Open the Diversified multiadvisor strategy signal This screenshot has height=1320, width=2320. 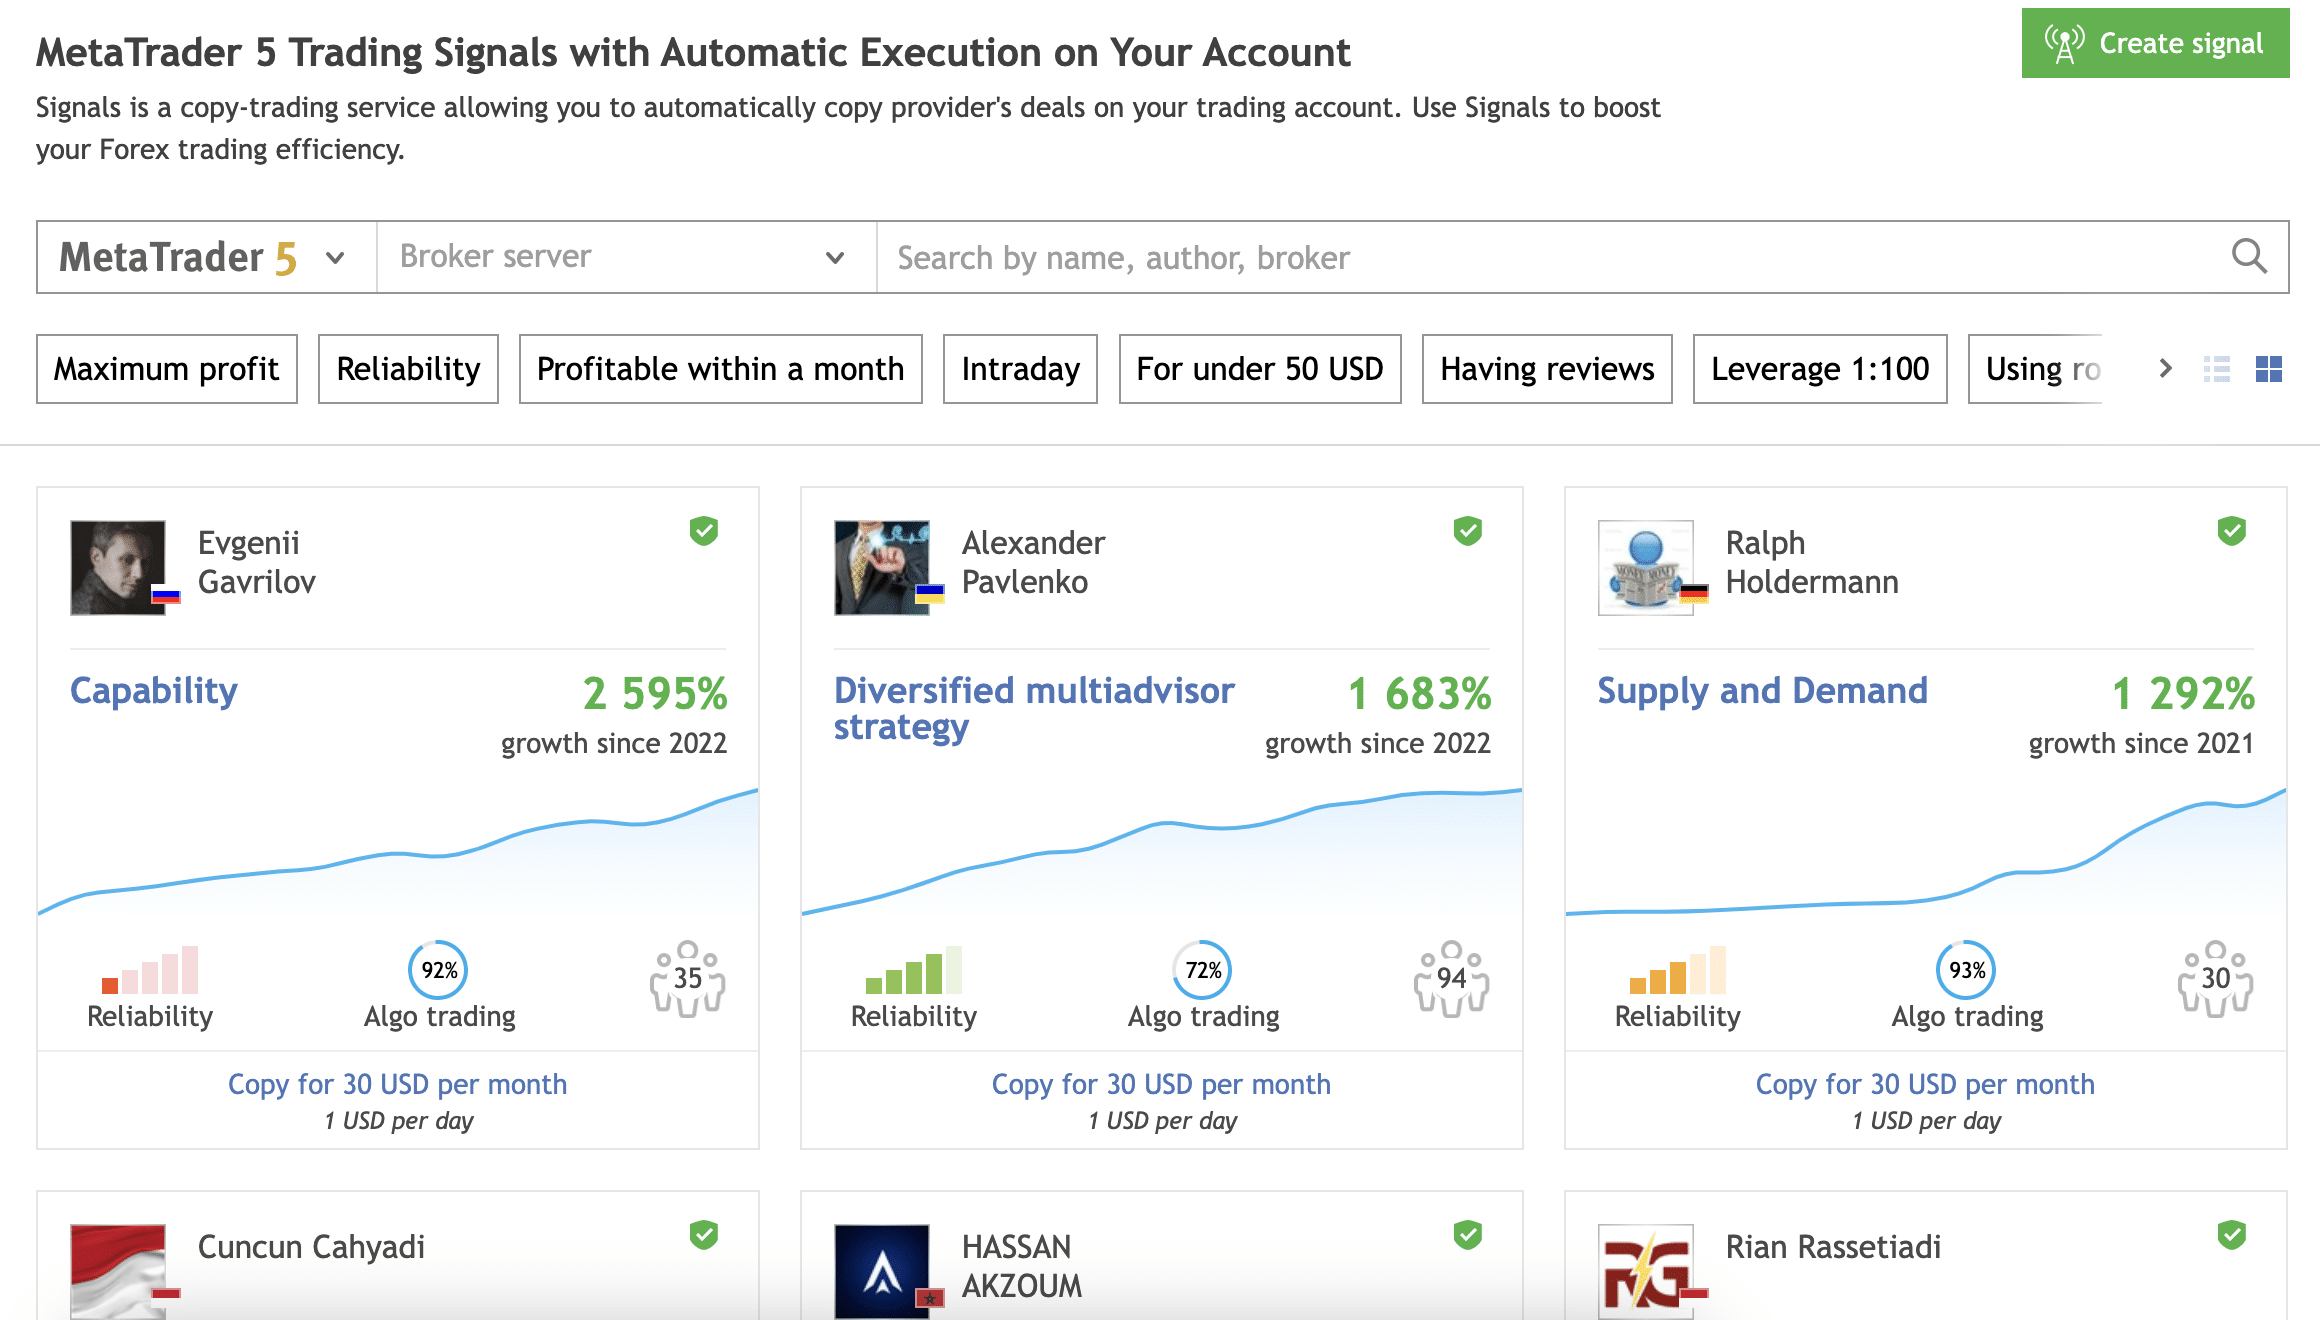click(x=1034, y=709)
